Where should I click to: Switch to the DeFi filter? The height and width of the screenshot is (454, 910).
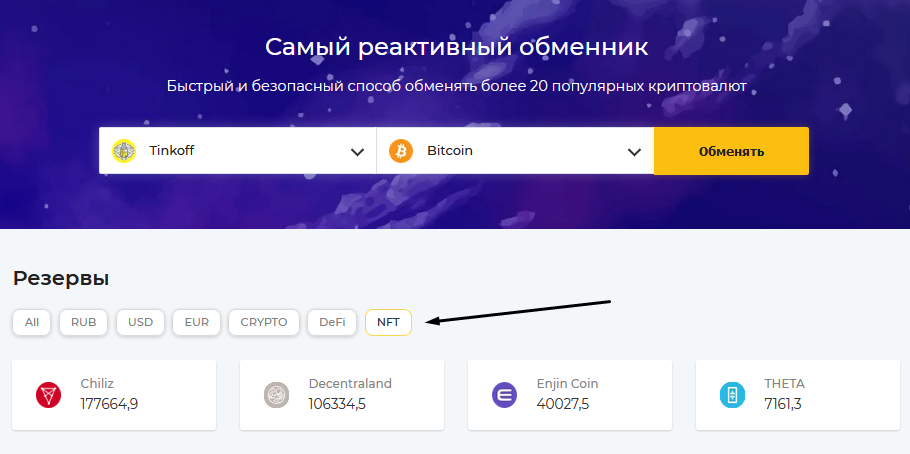(333, 322)
